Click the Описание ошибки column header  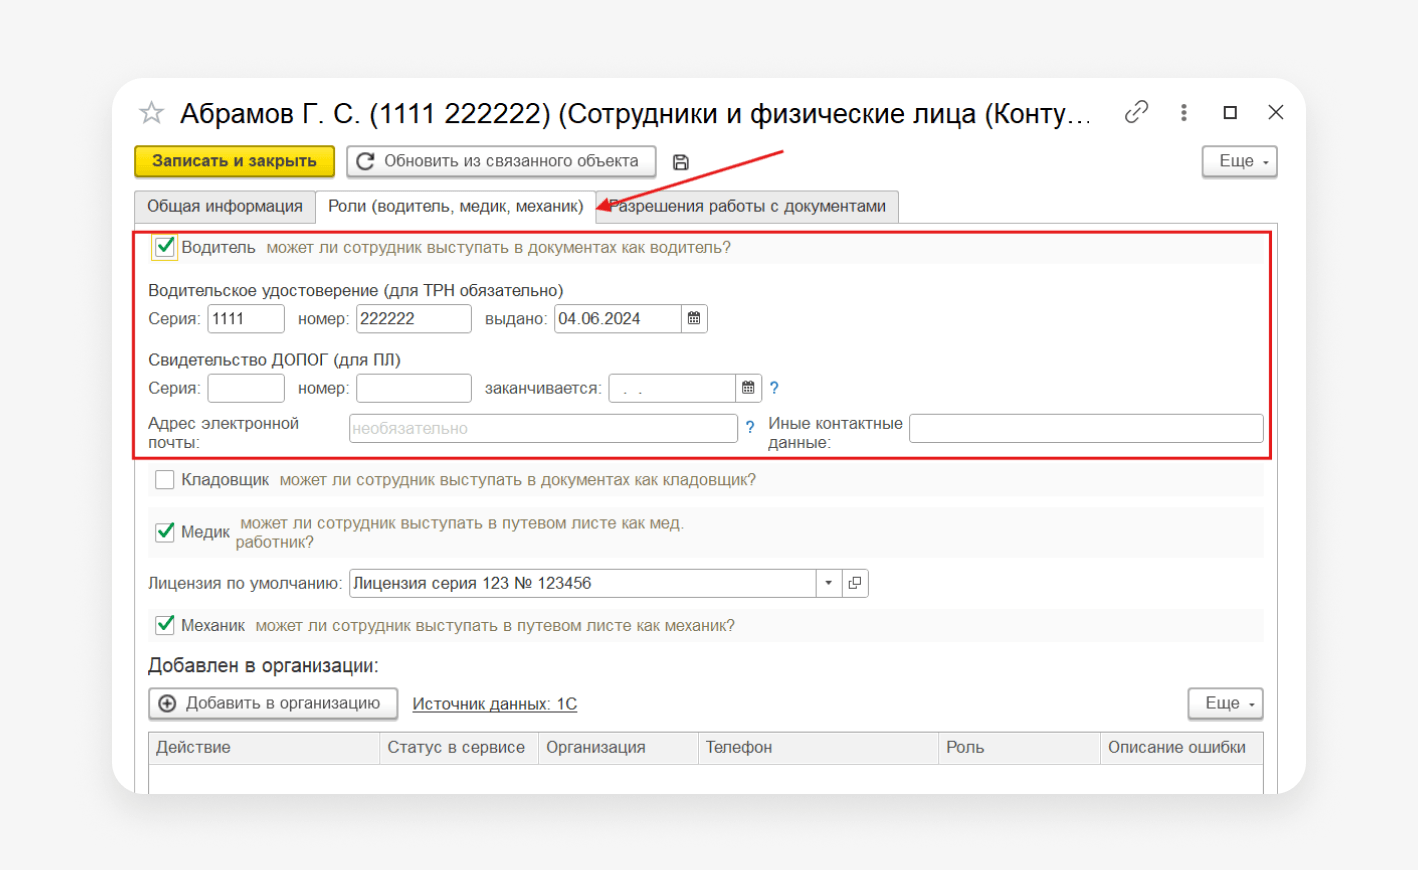[x=1182, y=748]
